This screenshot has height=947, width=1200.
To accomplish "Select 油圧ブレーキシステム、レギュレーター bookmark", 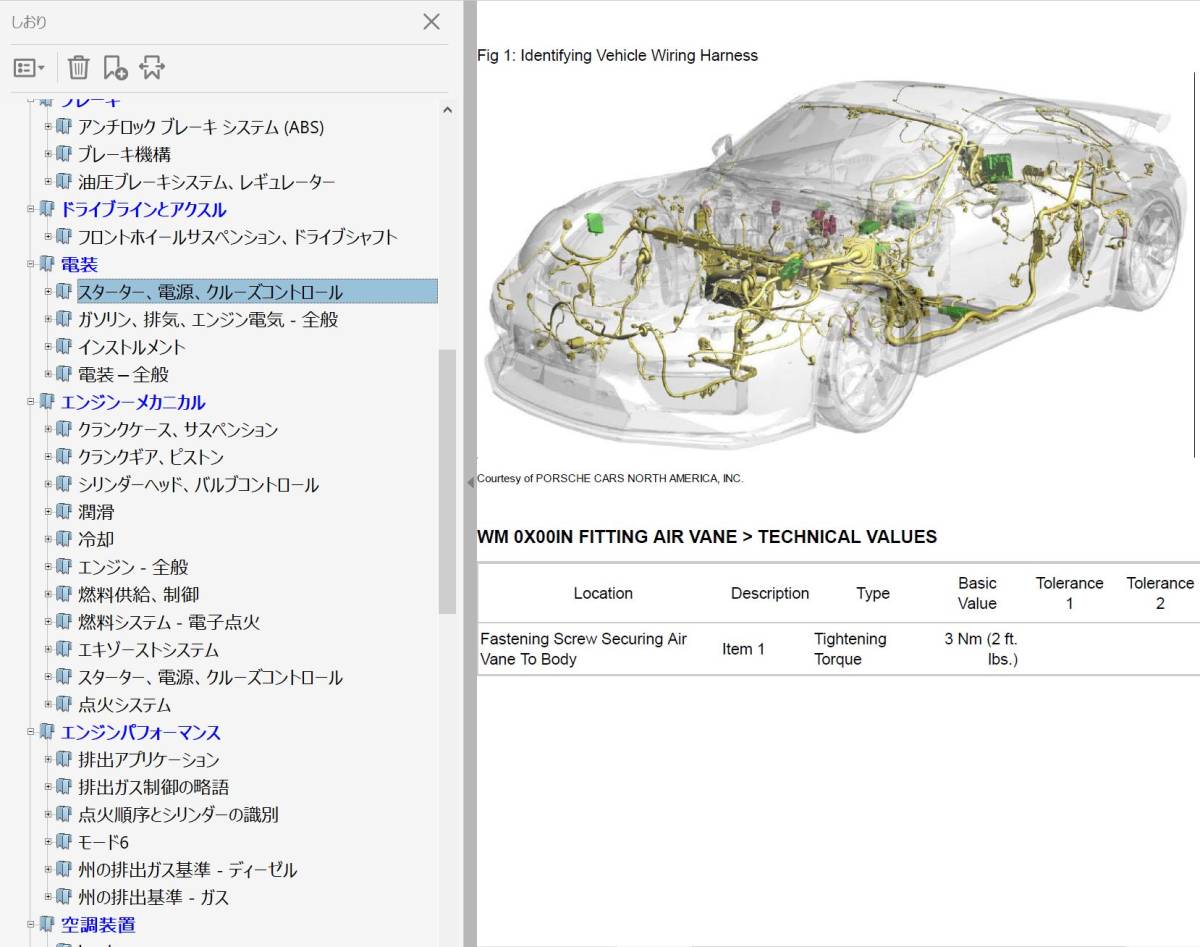I will coord(207,182).
